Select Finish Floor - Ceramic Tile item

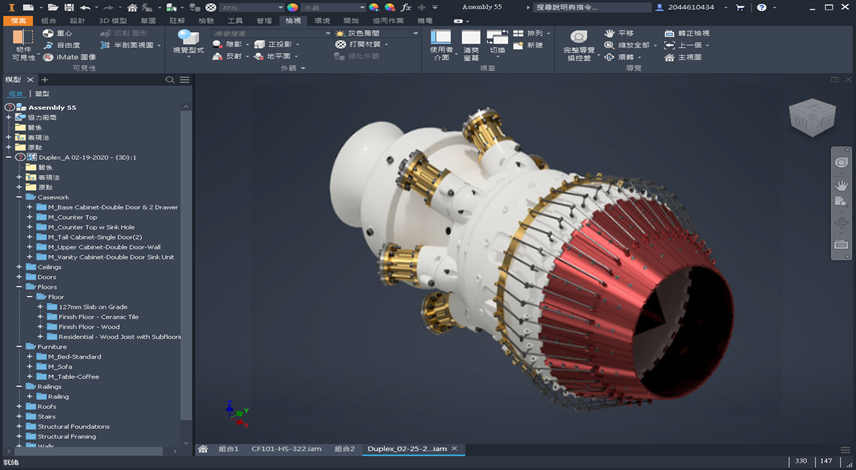pos(98,317)
